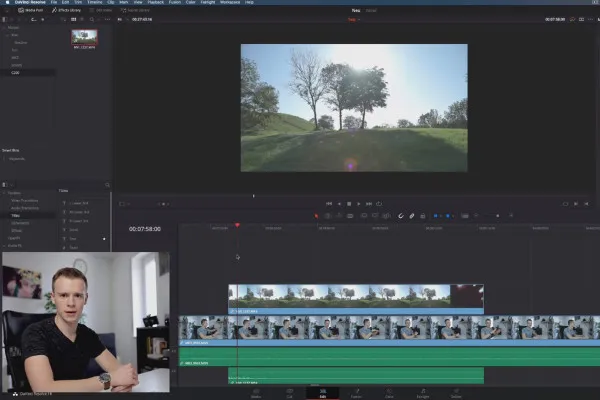The image size is (600, 400).
Task: Click the timeline zoom out minus
Action: pos(476,216)
